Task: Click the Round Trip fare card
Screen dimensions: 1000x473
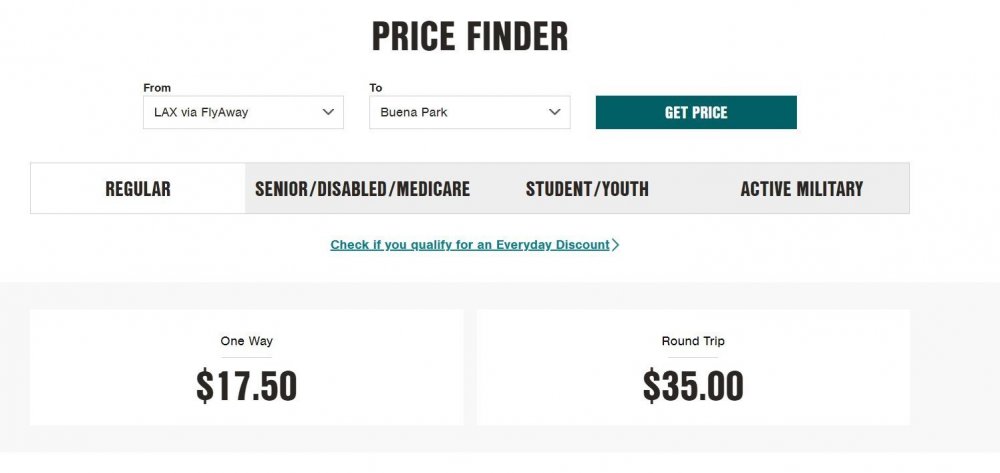Action: [693, 367]
